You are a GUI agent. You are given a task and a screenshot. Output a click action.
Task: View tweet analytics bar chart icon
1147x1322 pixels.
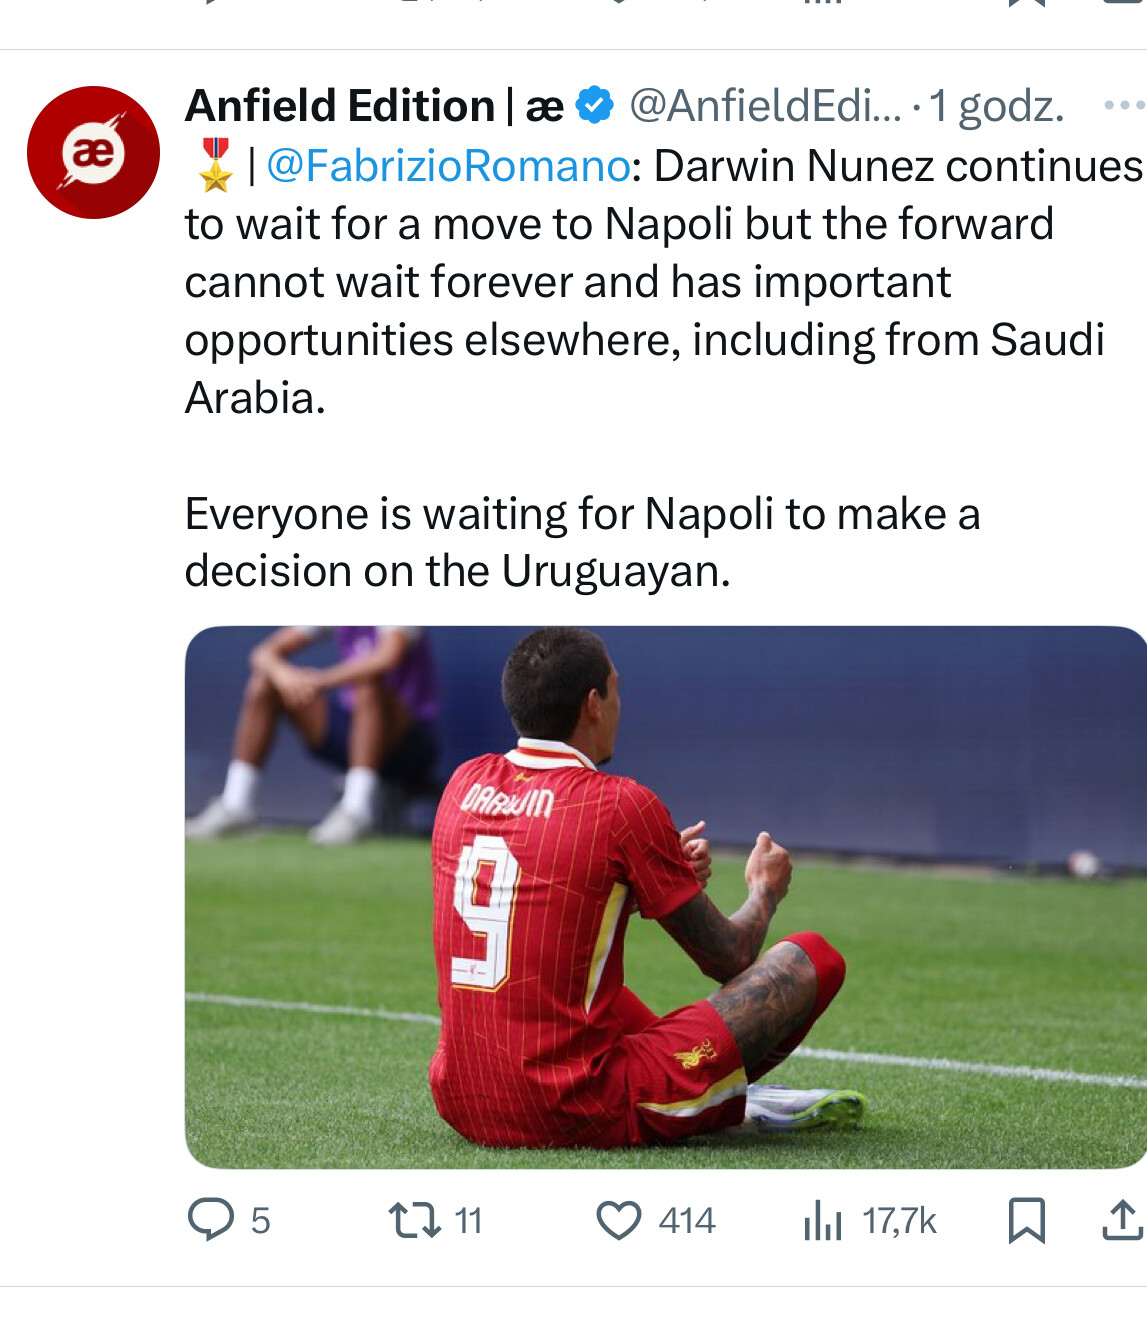coord(823,1220)
